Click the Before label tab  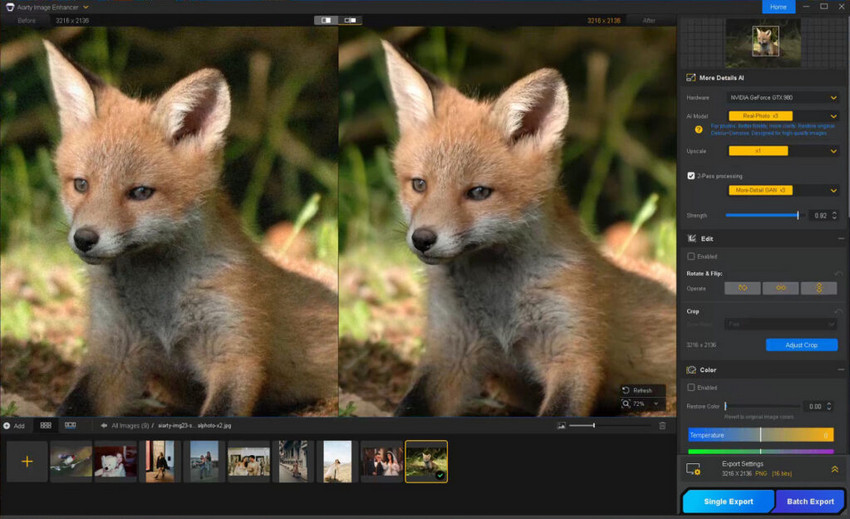(27, 21)
